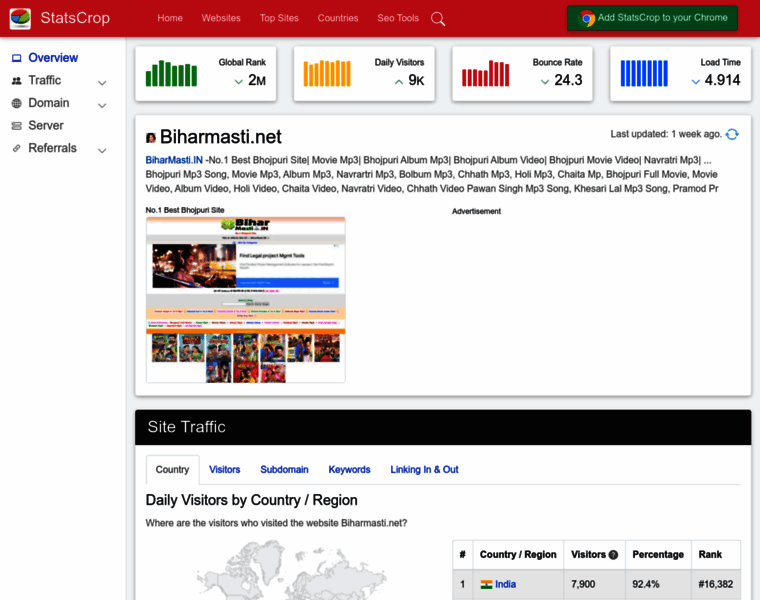Expand the Referrals sidebar section chevron
Image resolution: width=760 pixels, height=600 pixels.
click(102, 151)
